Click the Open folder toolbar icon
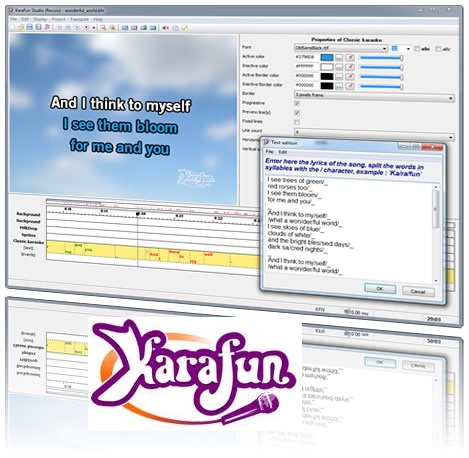 tap(21, 27)
